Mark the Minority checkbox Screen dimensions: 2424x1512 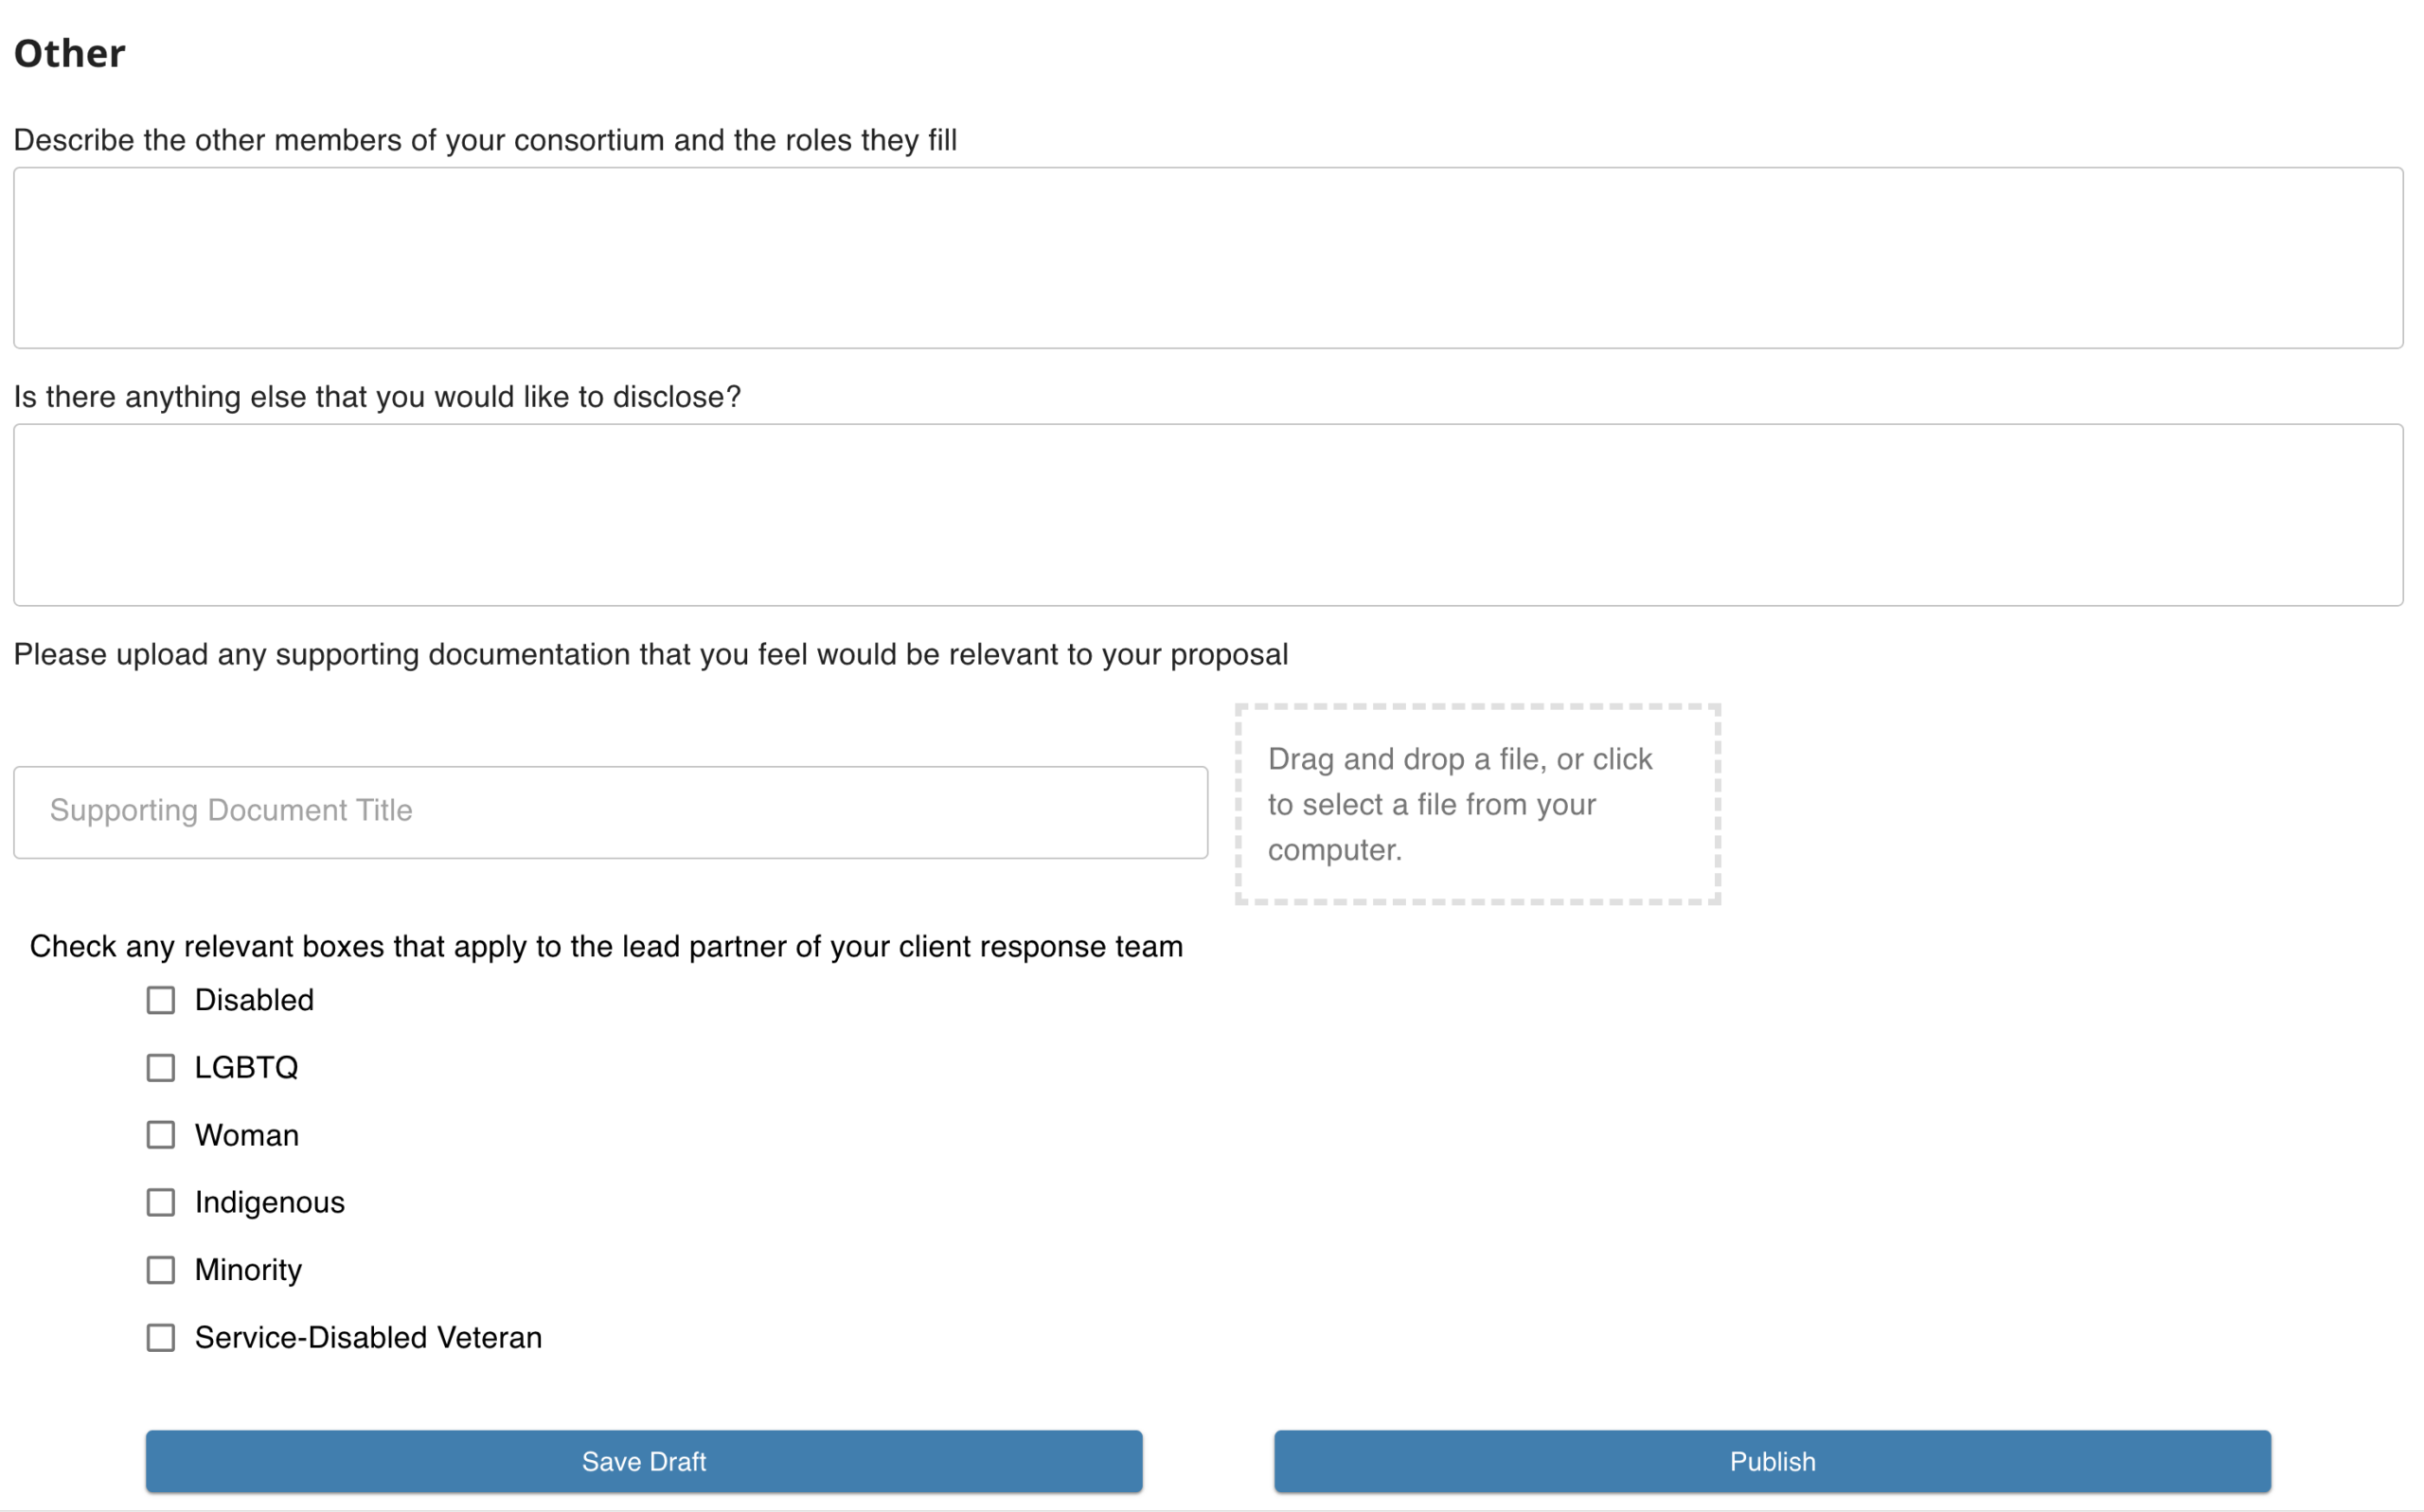pos(161,1270)
